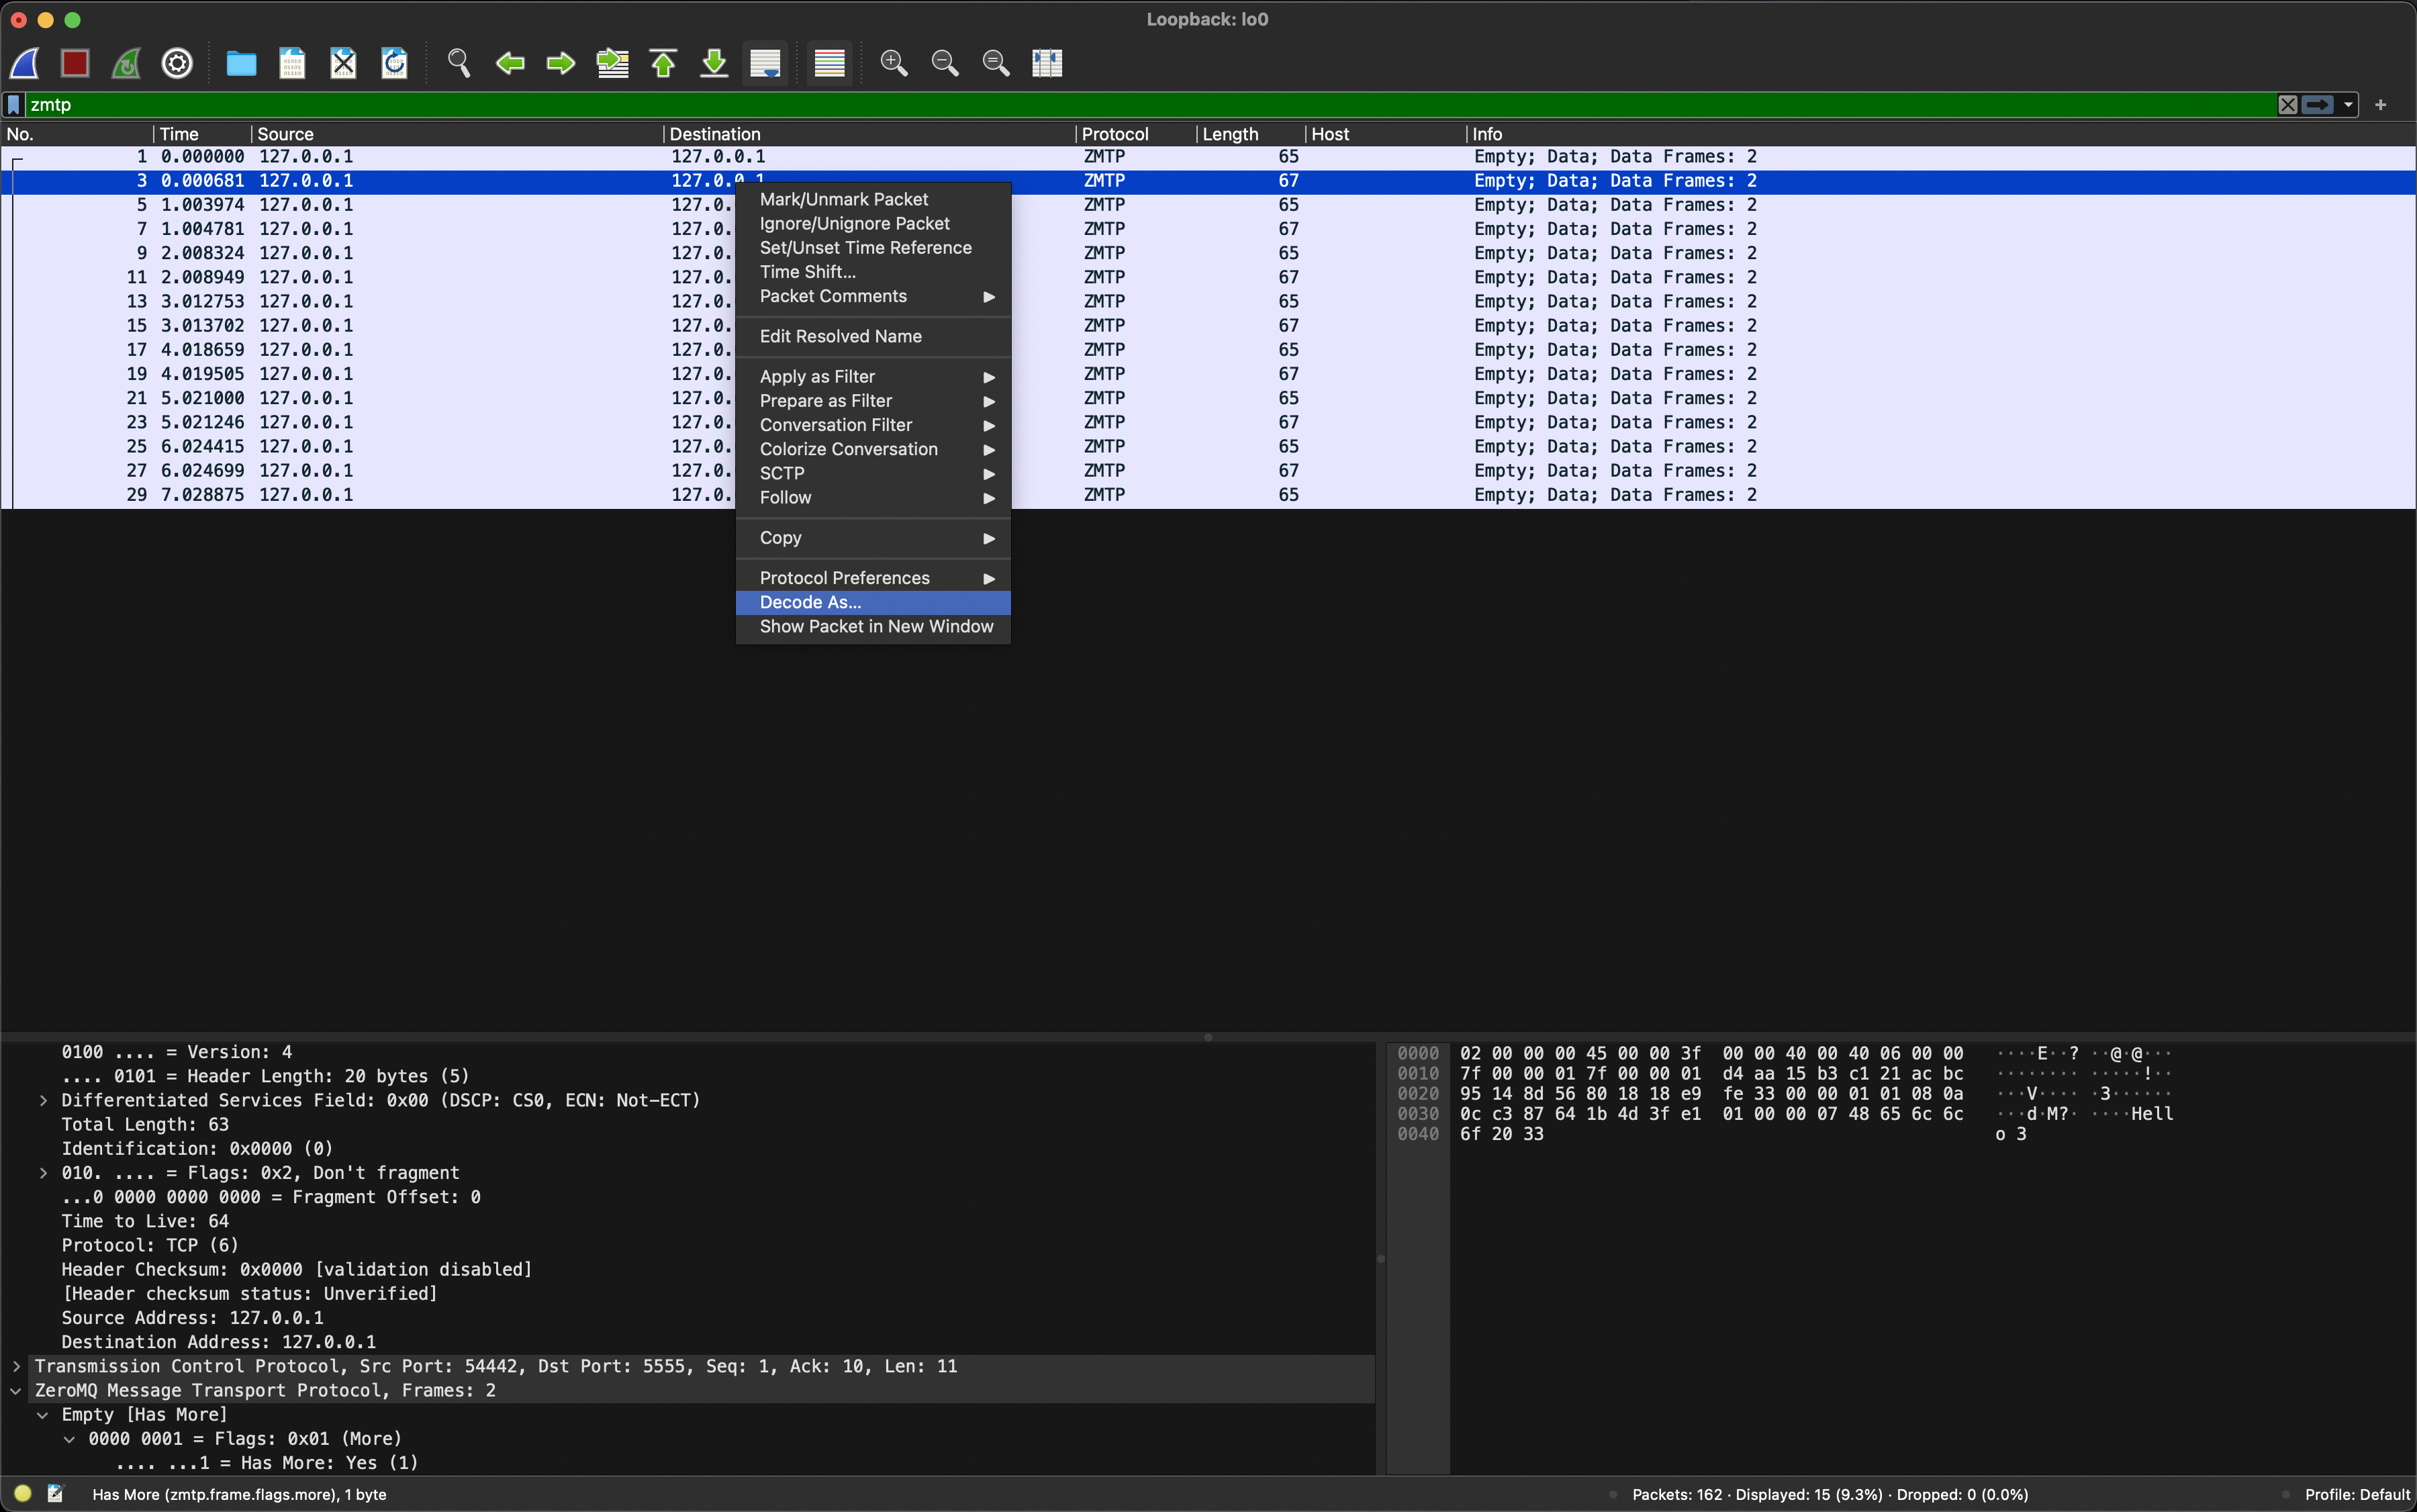Stop capturing packets with red square
The height and width of the screenshot is (1512, 2417).
[75, 63]
